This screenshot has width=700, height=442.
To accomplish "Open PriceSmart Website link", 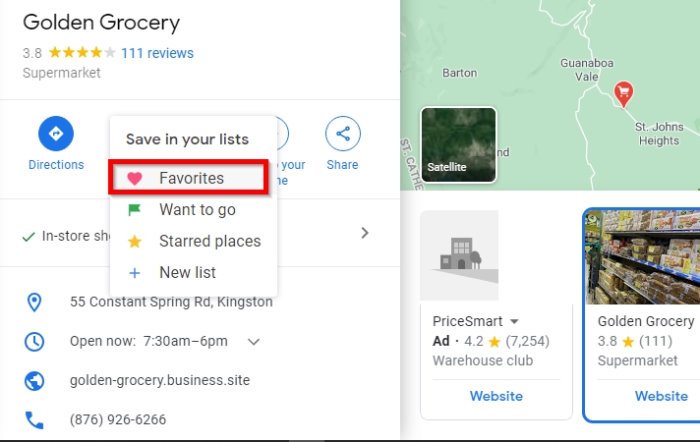I will [496, 396].
